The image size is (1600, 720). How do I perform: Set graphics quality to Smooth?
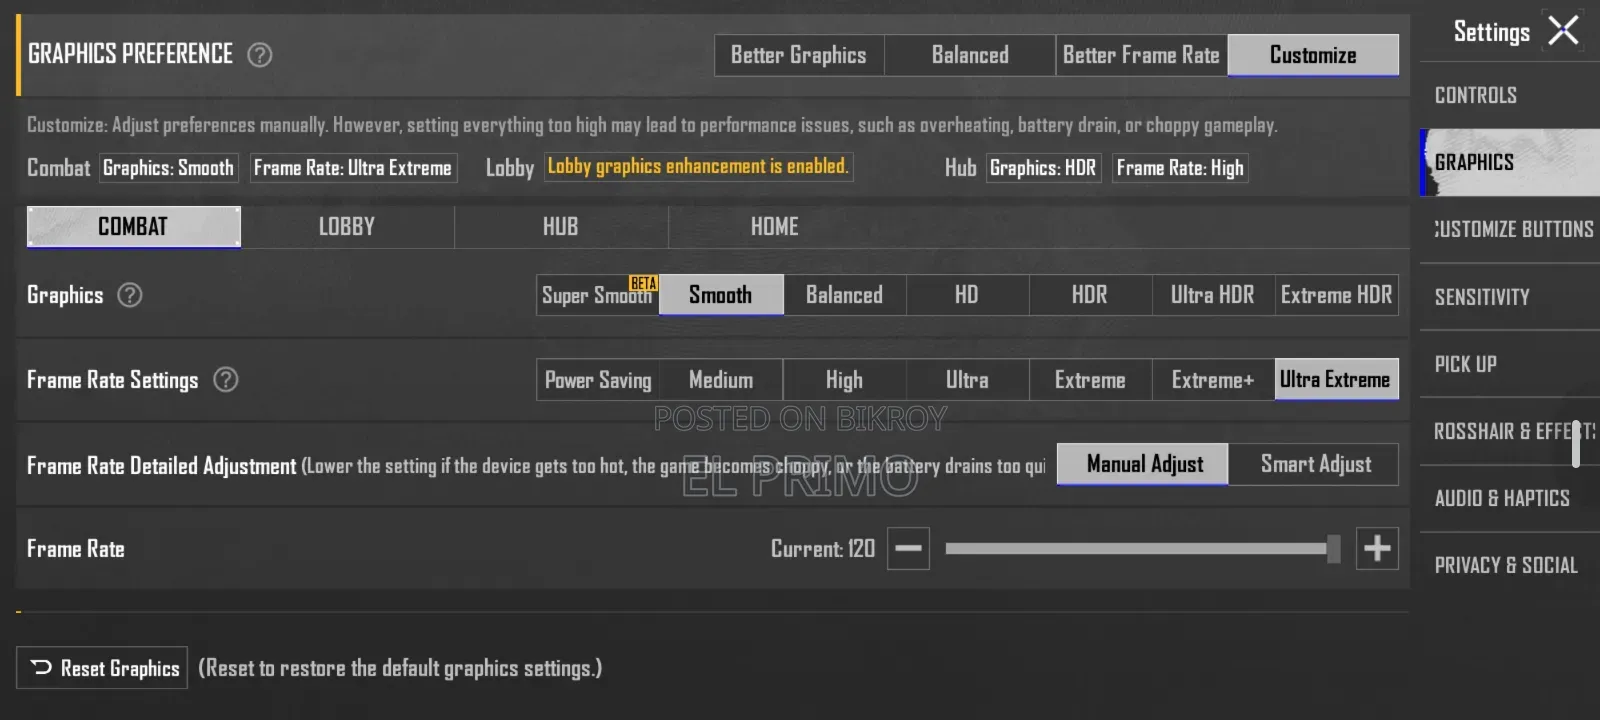[721, 295]
